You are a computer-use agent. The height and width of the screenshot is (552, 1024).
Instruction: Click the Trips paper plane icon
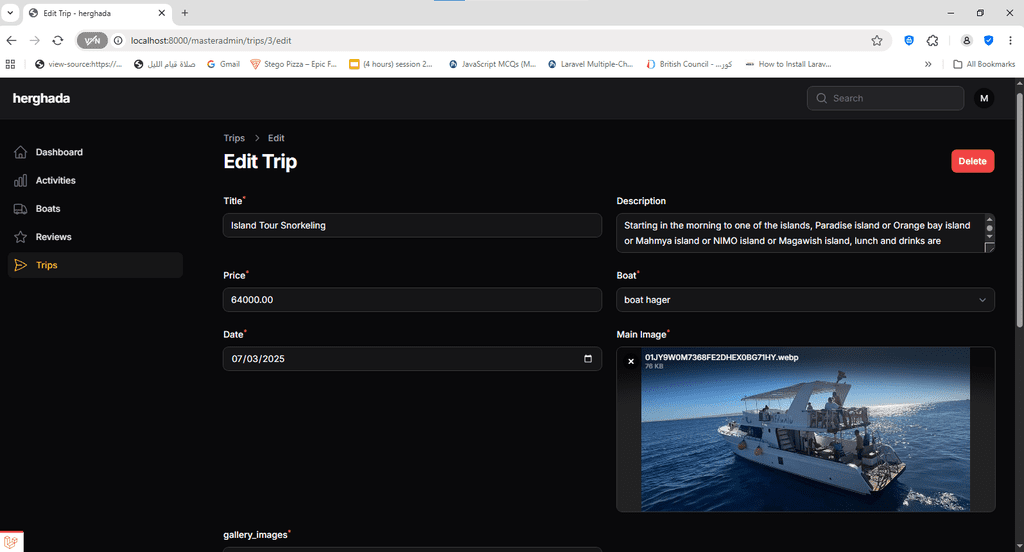coord(20,265)
